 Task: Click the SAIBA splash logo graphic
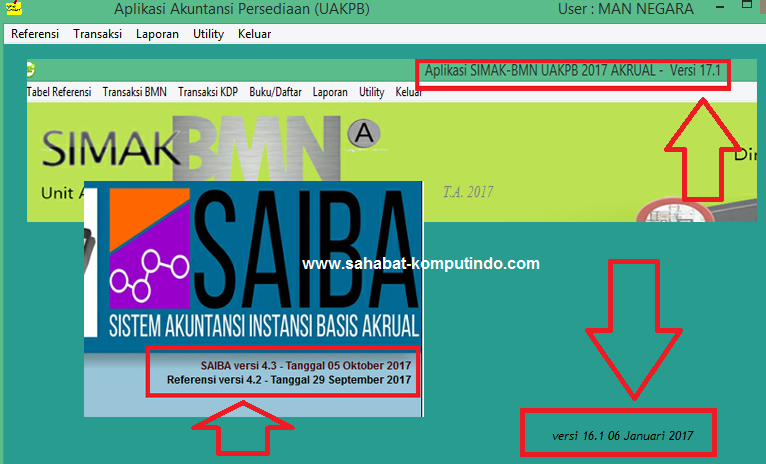[x=264, y=249]
